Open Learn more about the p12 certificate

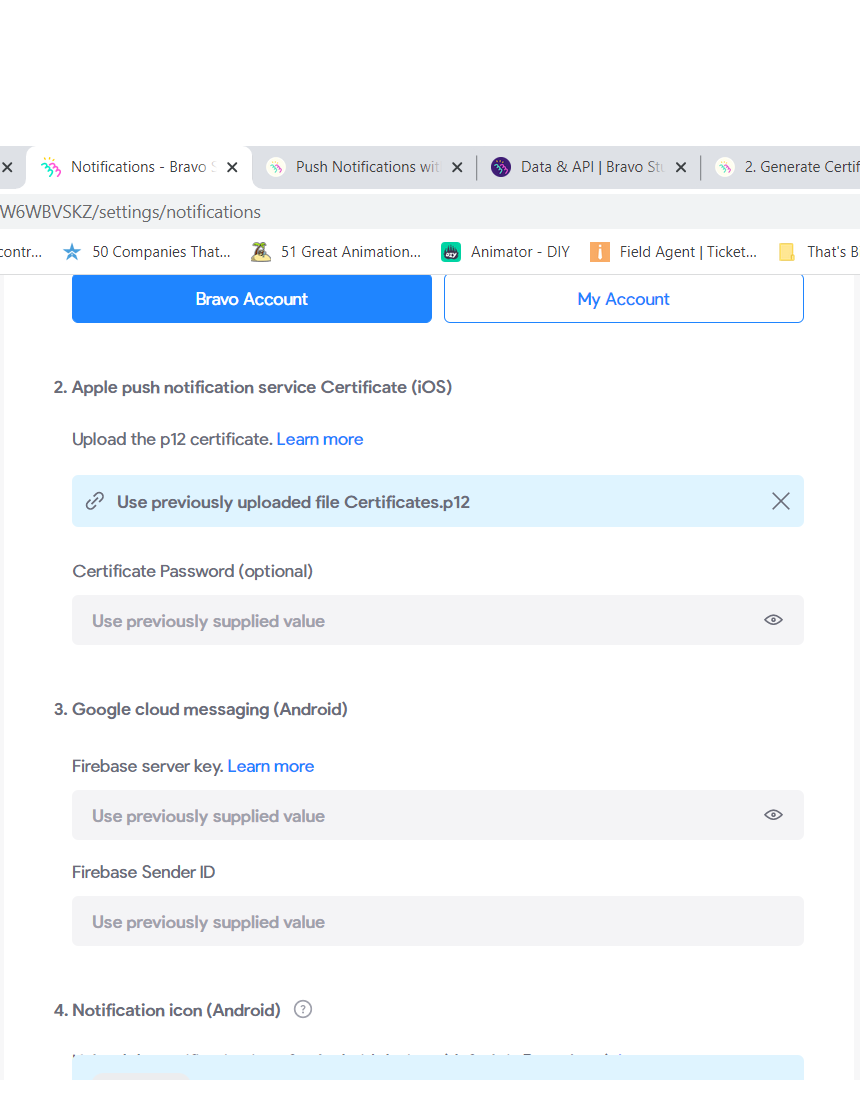coord(320,439)
